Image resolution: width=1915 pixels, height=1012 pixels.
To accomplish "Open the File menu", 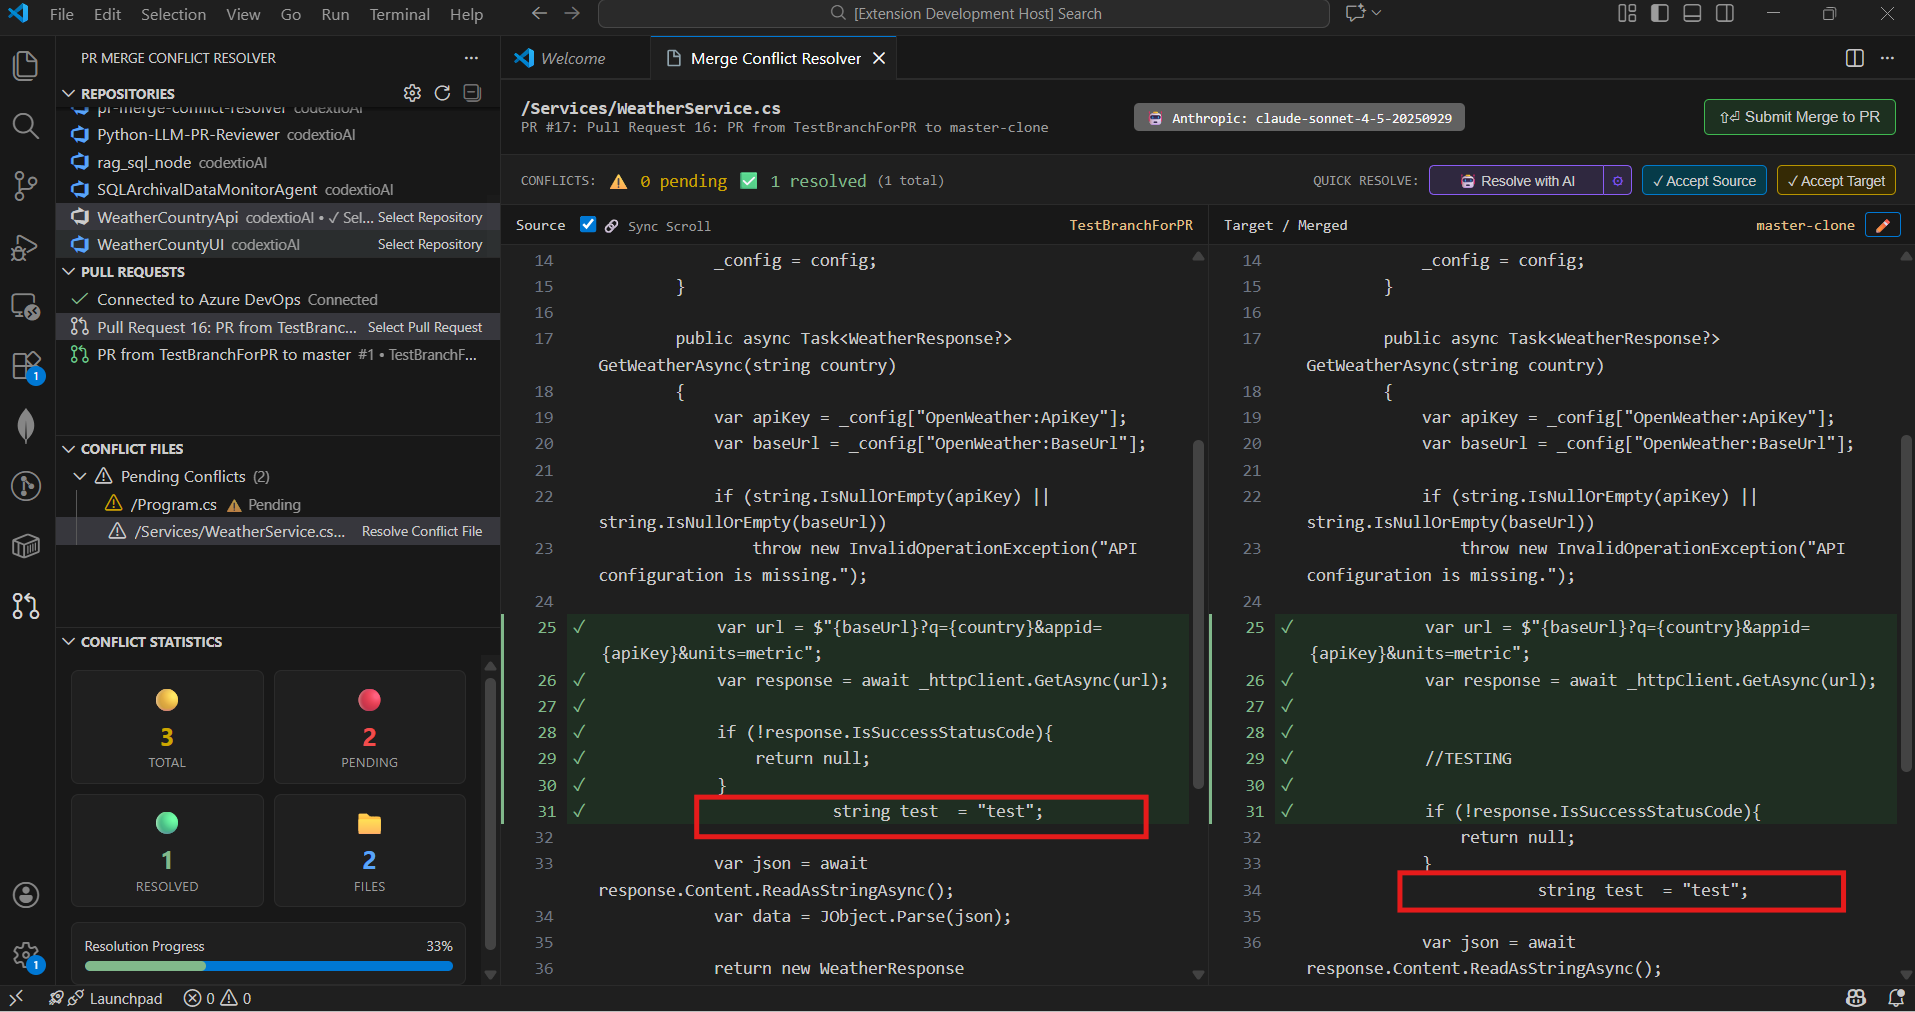I will [61, 14].
